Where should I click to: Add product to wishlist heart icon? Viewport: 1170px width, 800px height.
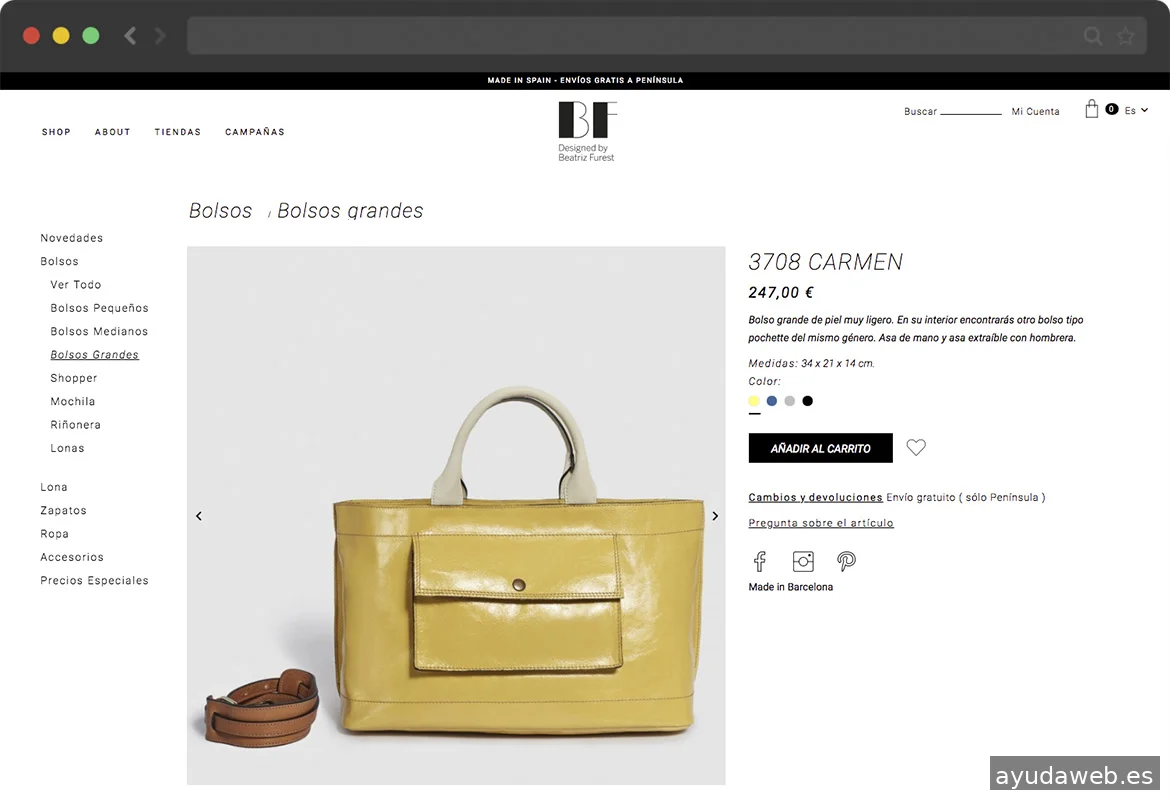[x=916, y=447]
